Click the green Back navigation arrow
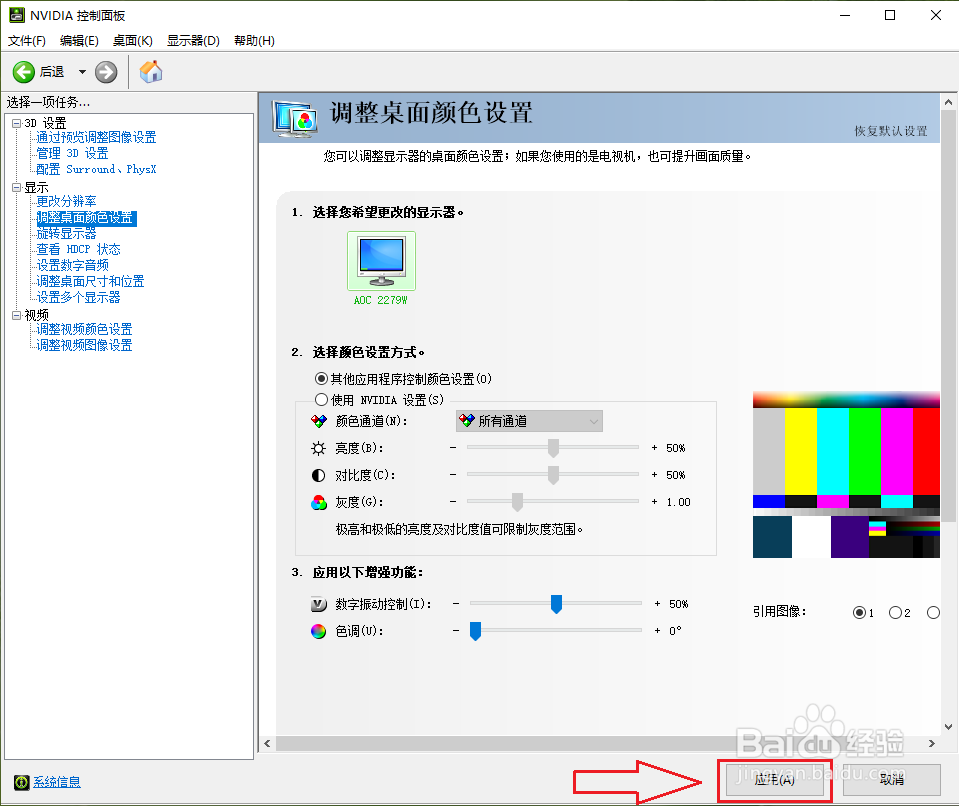Viewport: 959px width, 806px height. (x=23, y=71)
